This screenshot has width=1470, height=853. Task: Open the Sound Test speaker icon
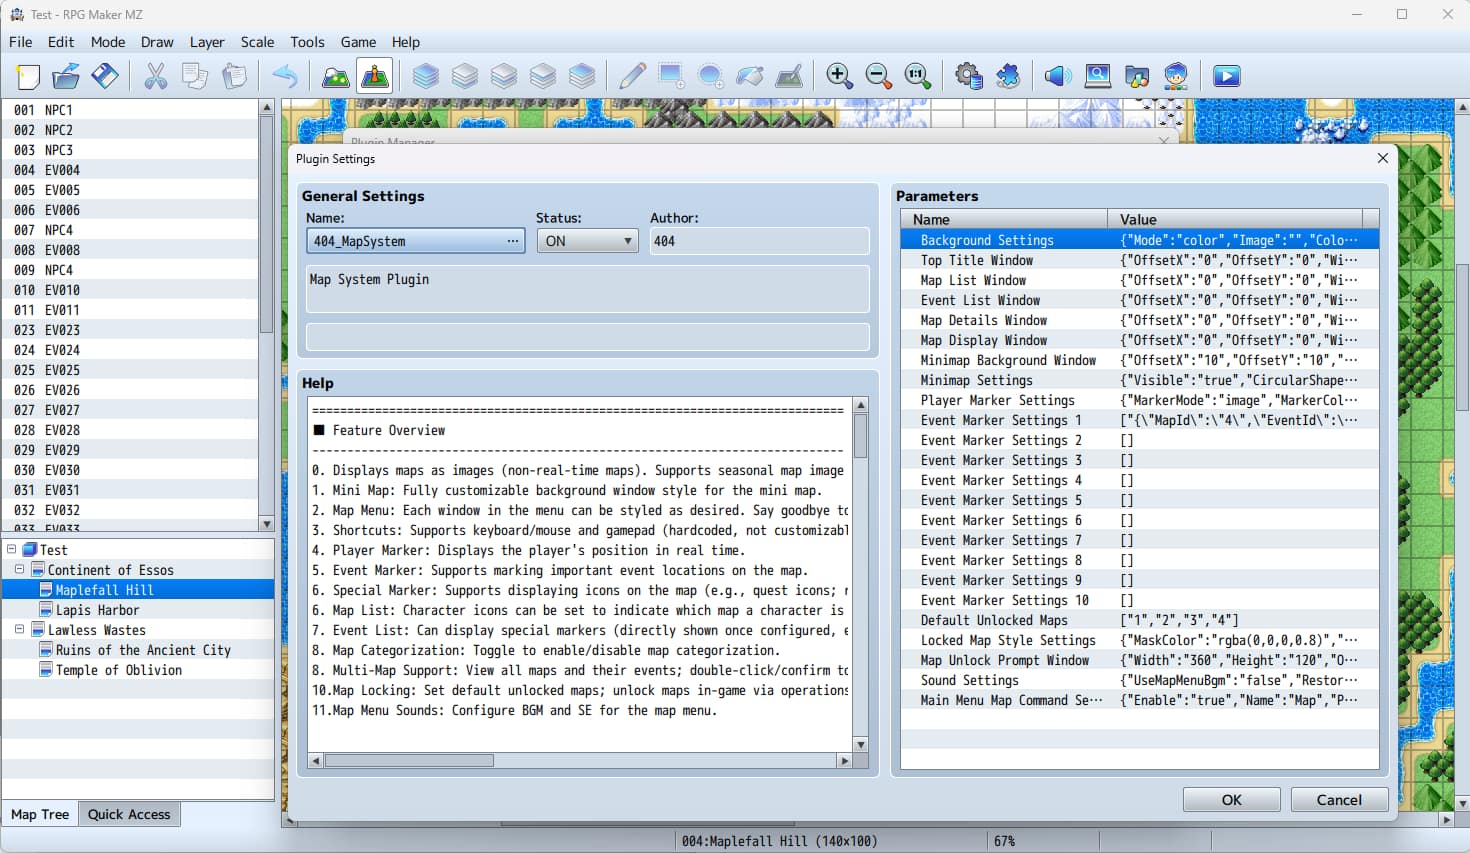click(x=1057, y=76)
